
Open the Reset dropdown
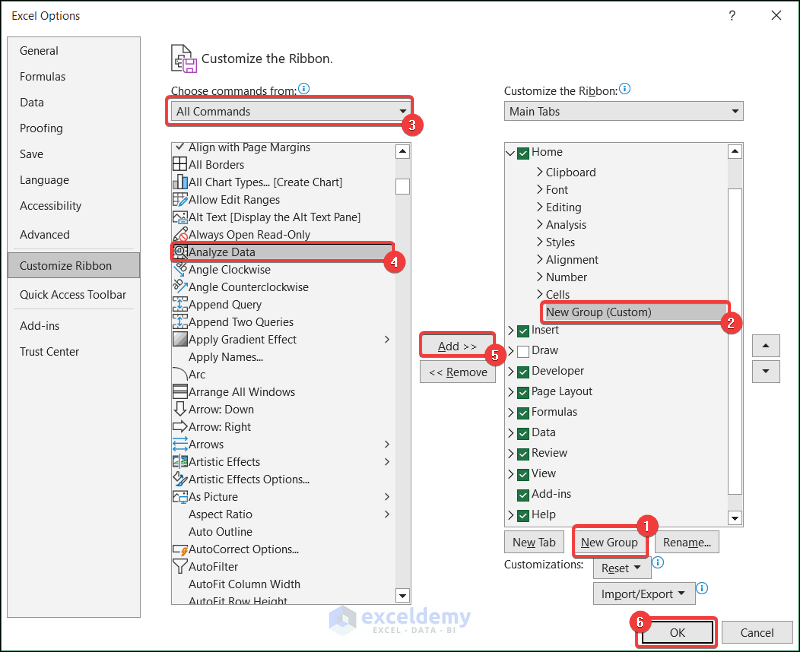[622, 568]
